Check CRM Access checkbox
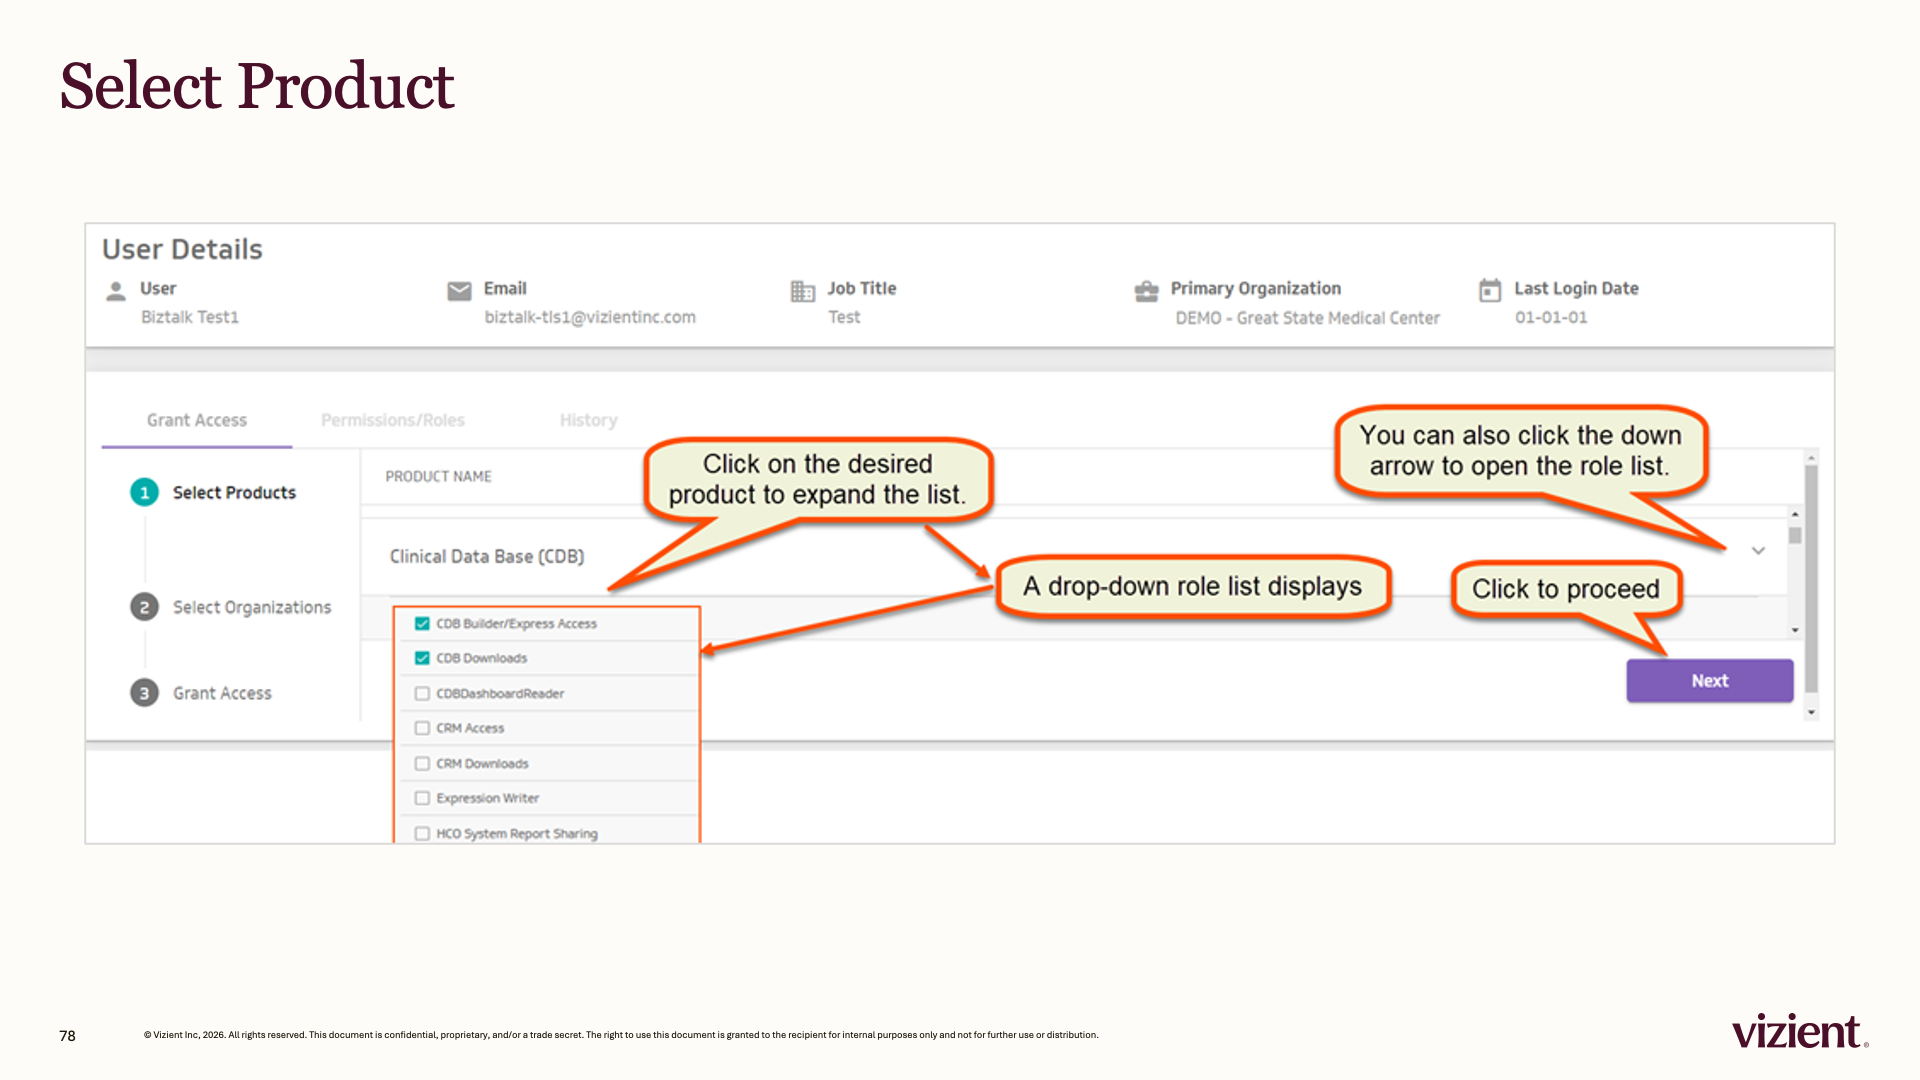The height and width of the screenshot is (1080, 1920). (x=422, y=728)
